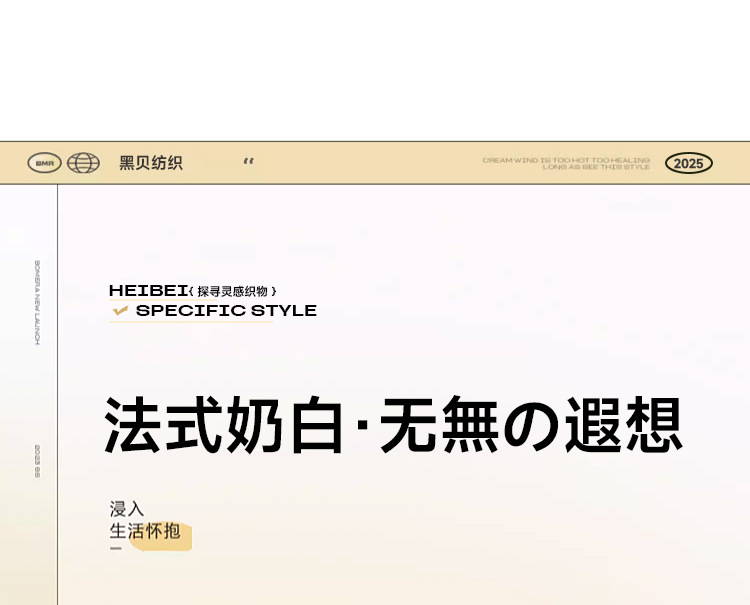Click the BMR oval logo badge
750x605 pixels.
pos(44,163)
